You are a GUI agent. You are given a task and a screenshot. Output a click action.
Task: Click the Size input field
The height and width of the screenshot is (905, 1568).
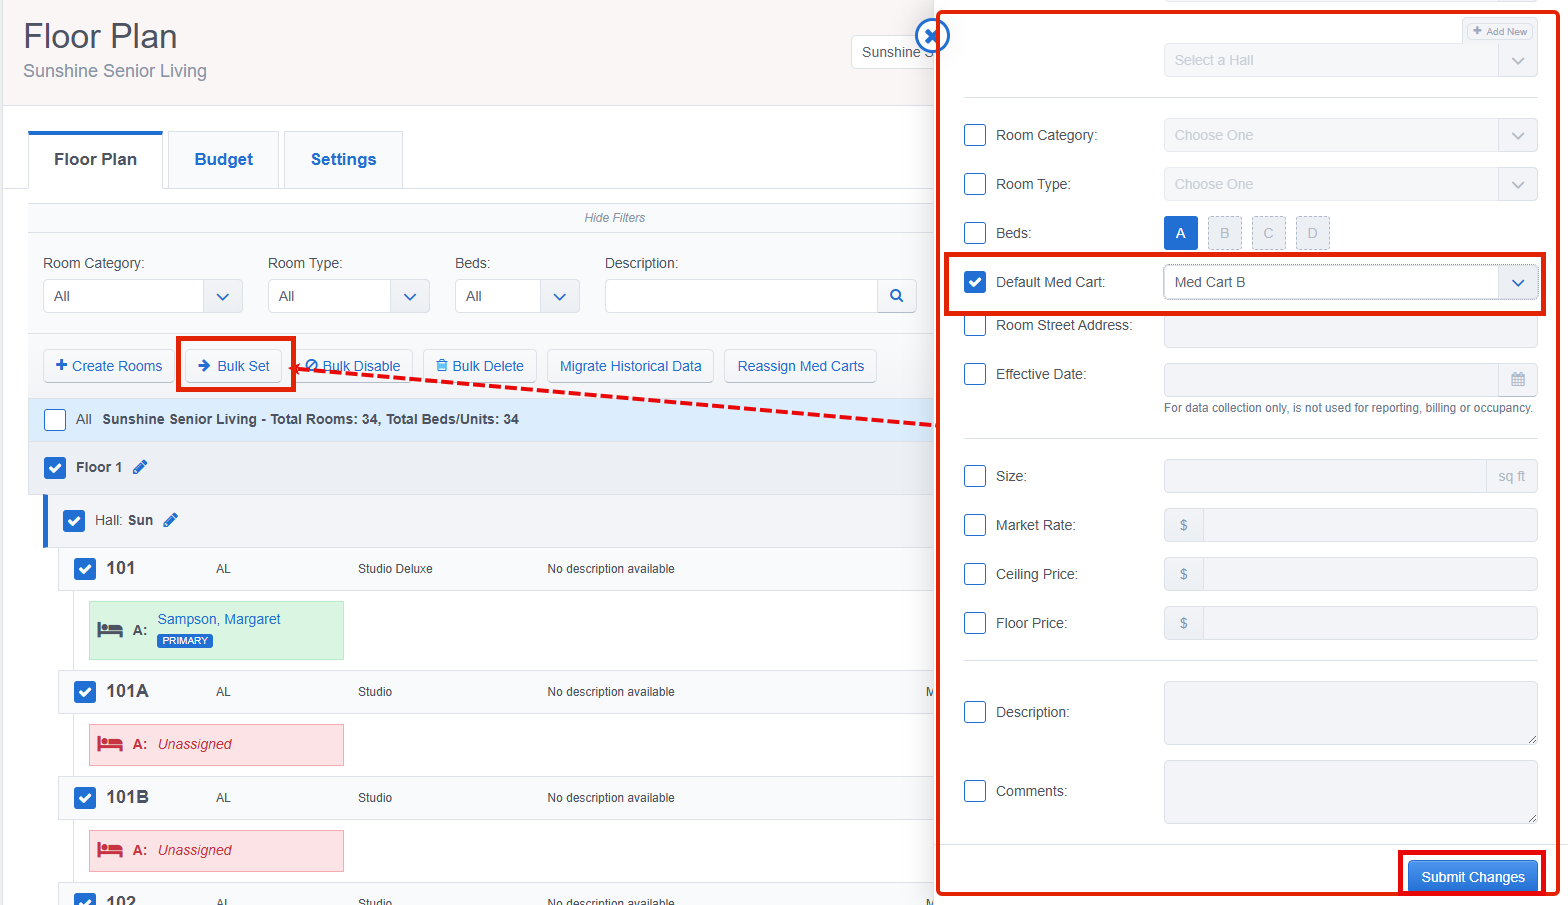point(1325,476)
